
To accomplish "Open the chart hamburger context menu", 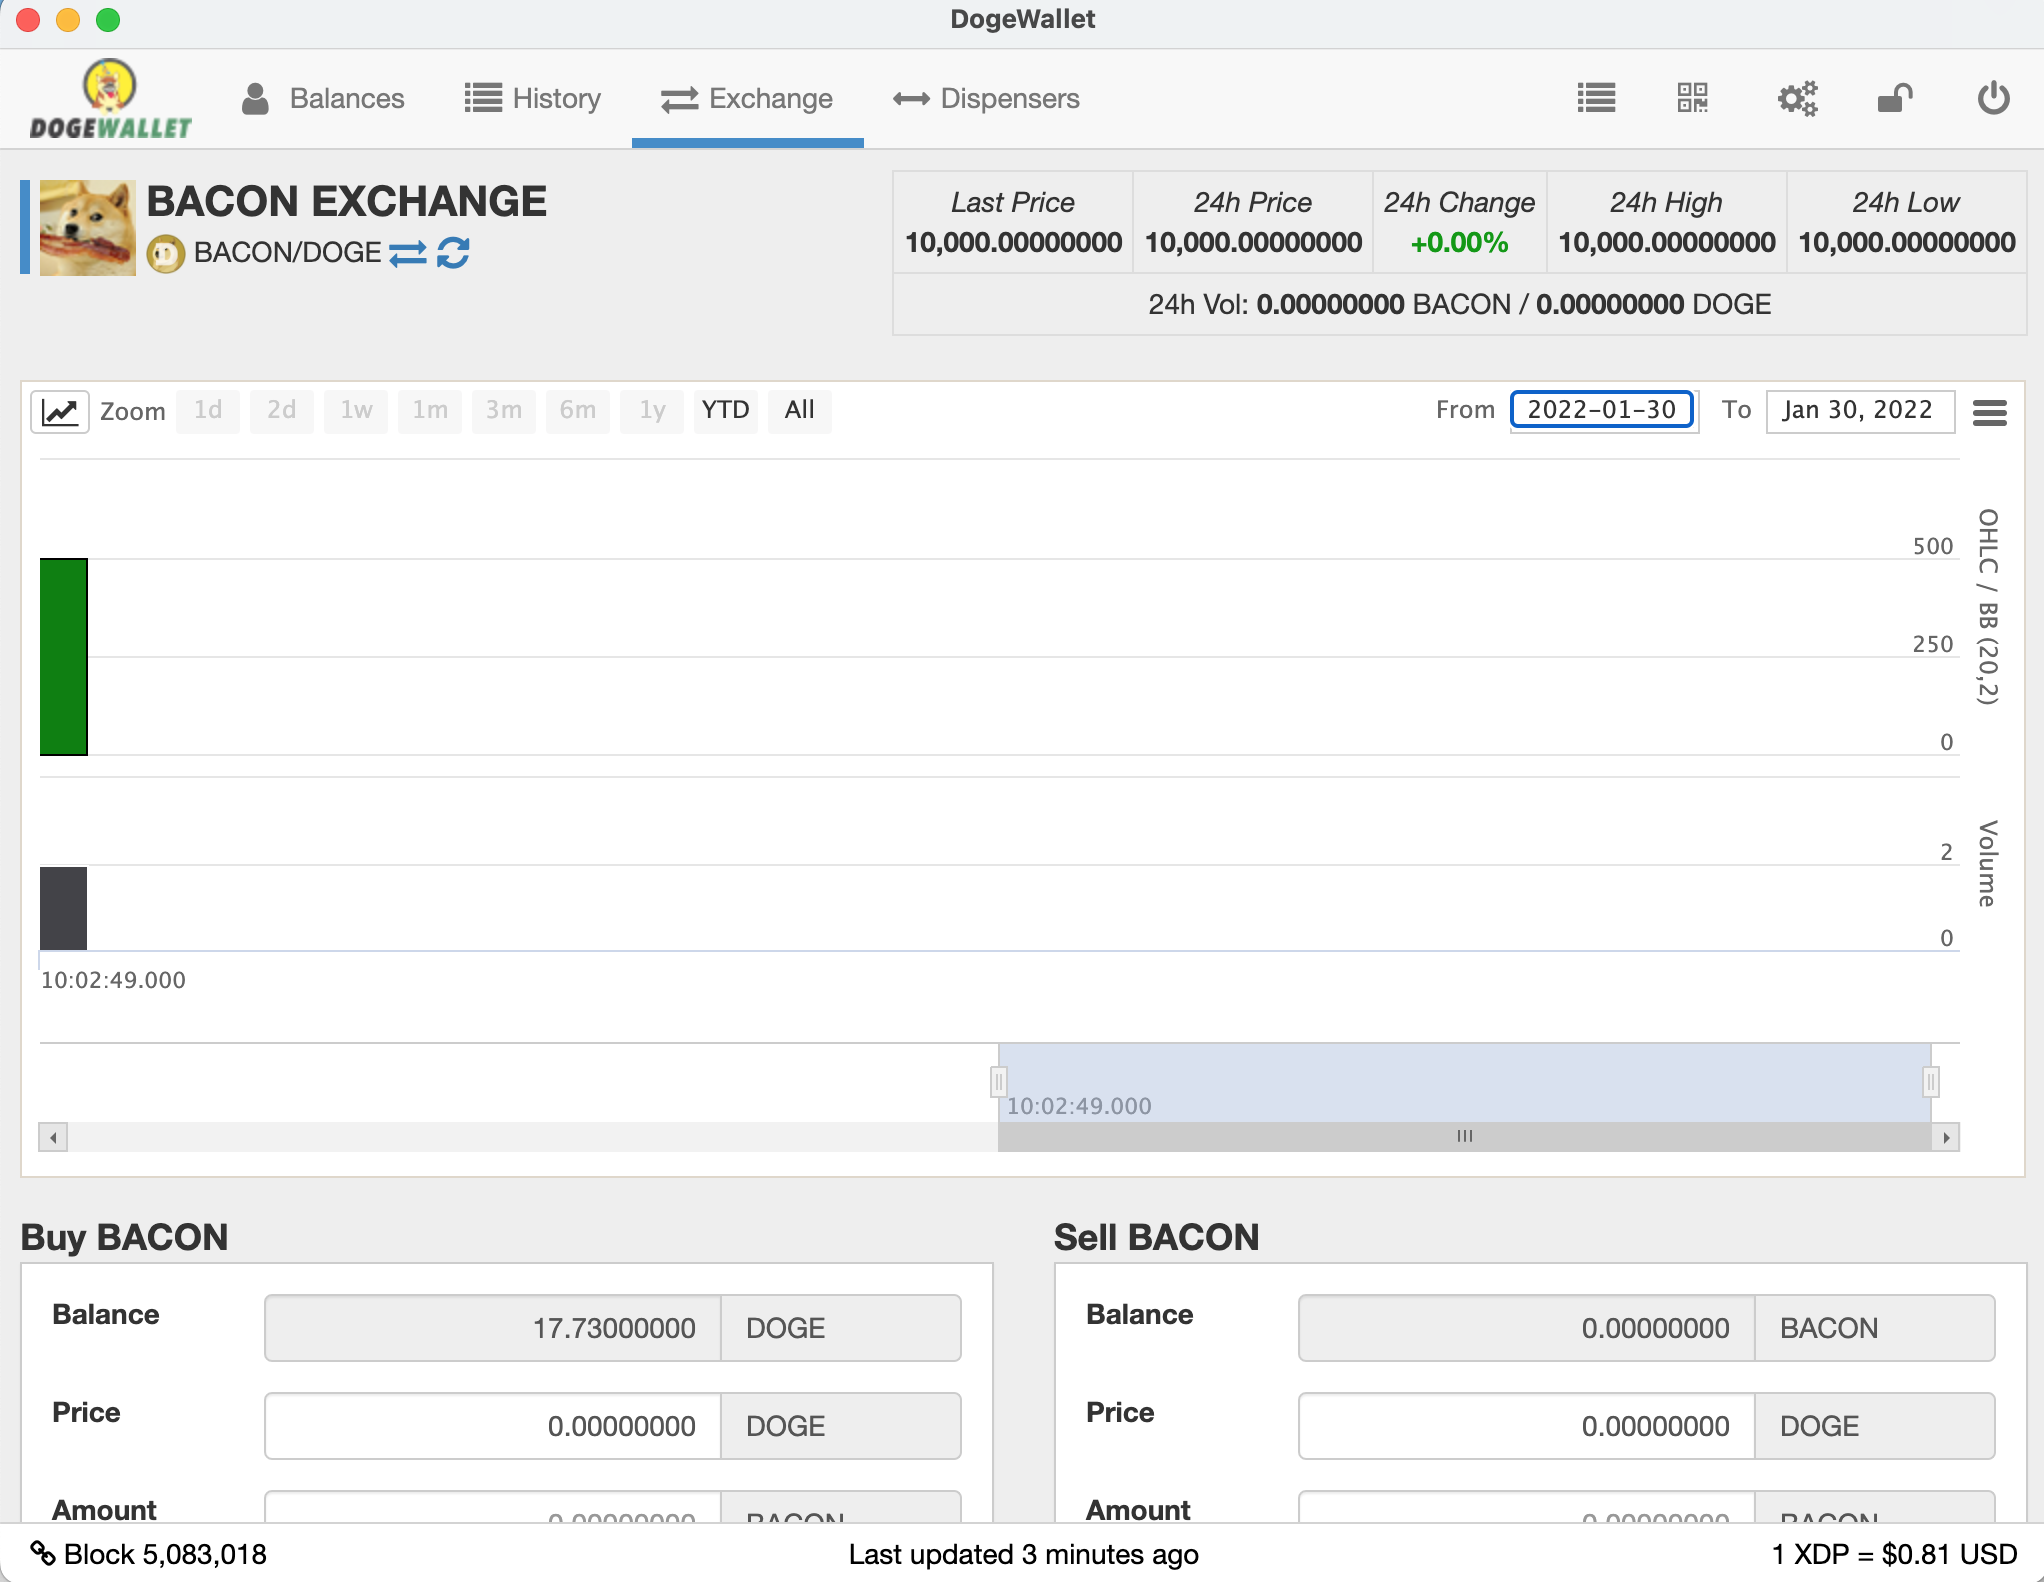I will pyautogui.click(x=1989, y=412).
